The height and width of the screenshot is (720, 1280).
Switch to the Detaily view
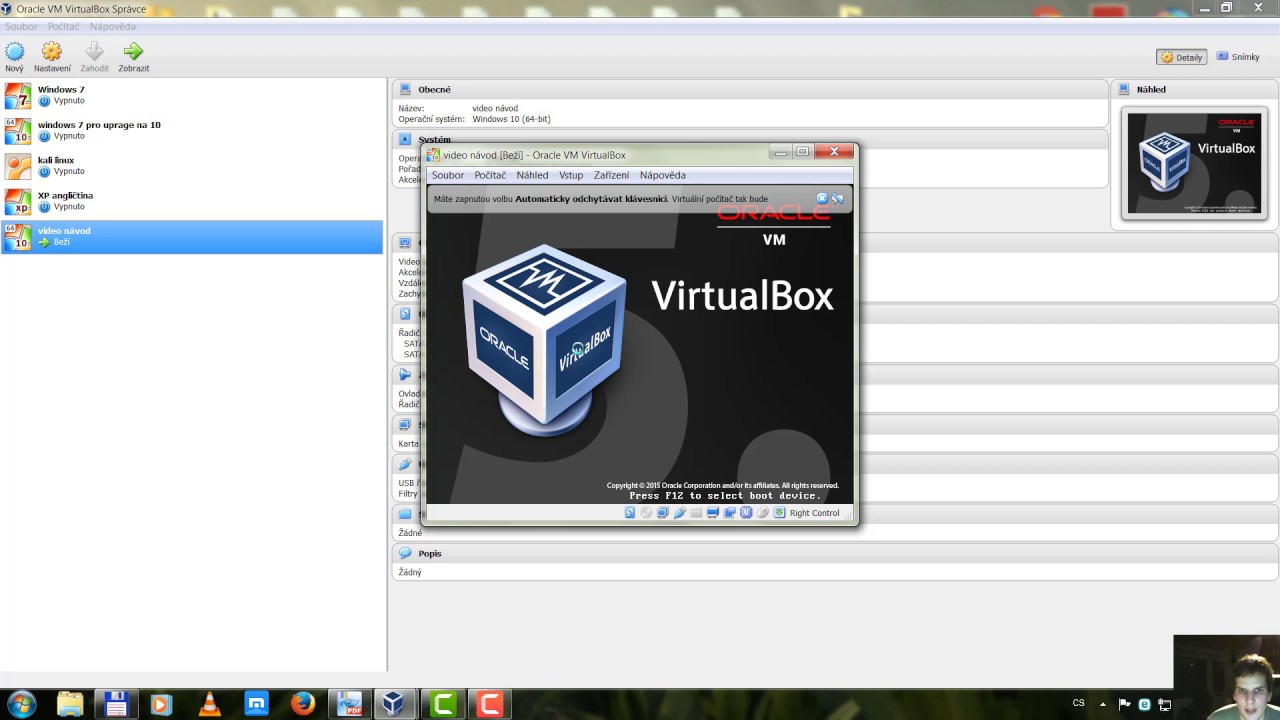point(1181,57)
